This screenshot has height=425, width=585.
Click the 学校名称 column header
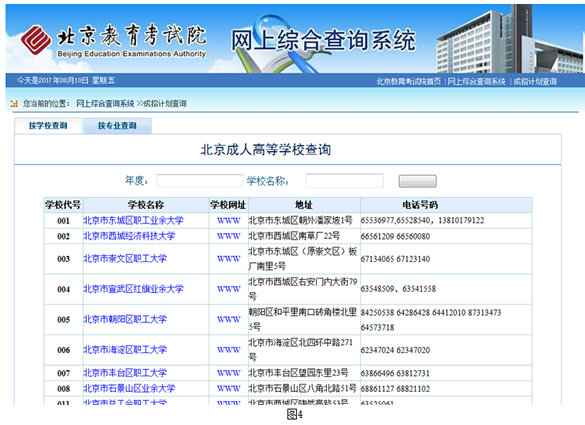click(146, 205)
